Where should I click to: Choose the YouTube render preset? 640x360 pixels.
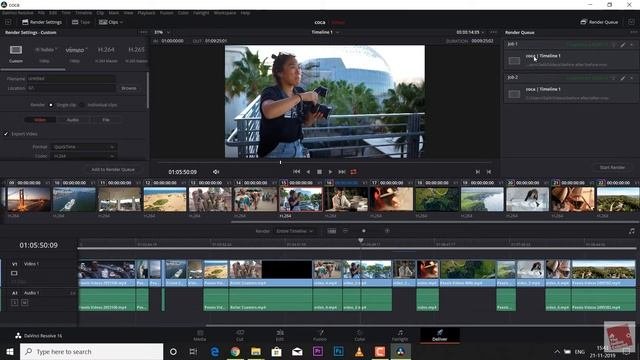coord(45,53)
